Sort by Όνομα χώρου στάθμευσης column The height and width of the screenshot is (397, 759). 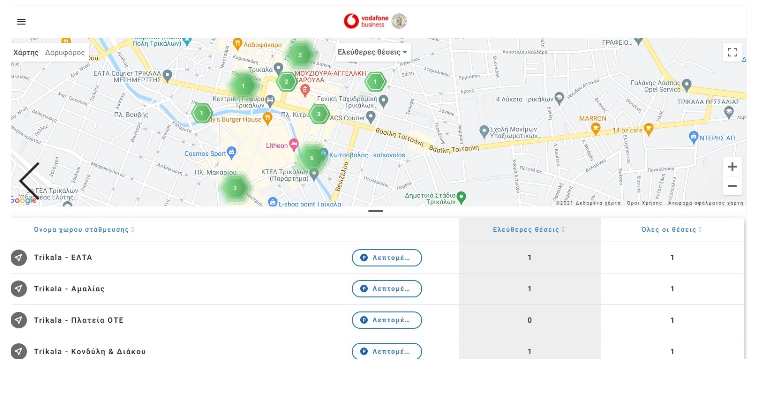[84, 229]
